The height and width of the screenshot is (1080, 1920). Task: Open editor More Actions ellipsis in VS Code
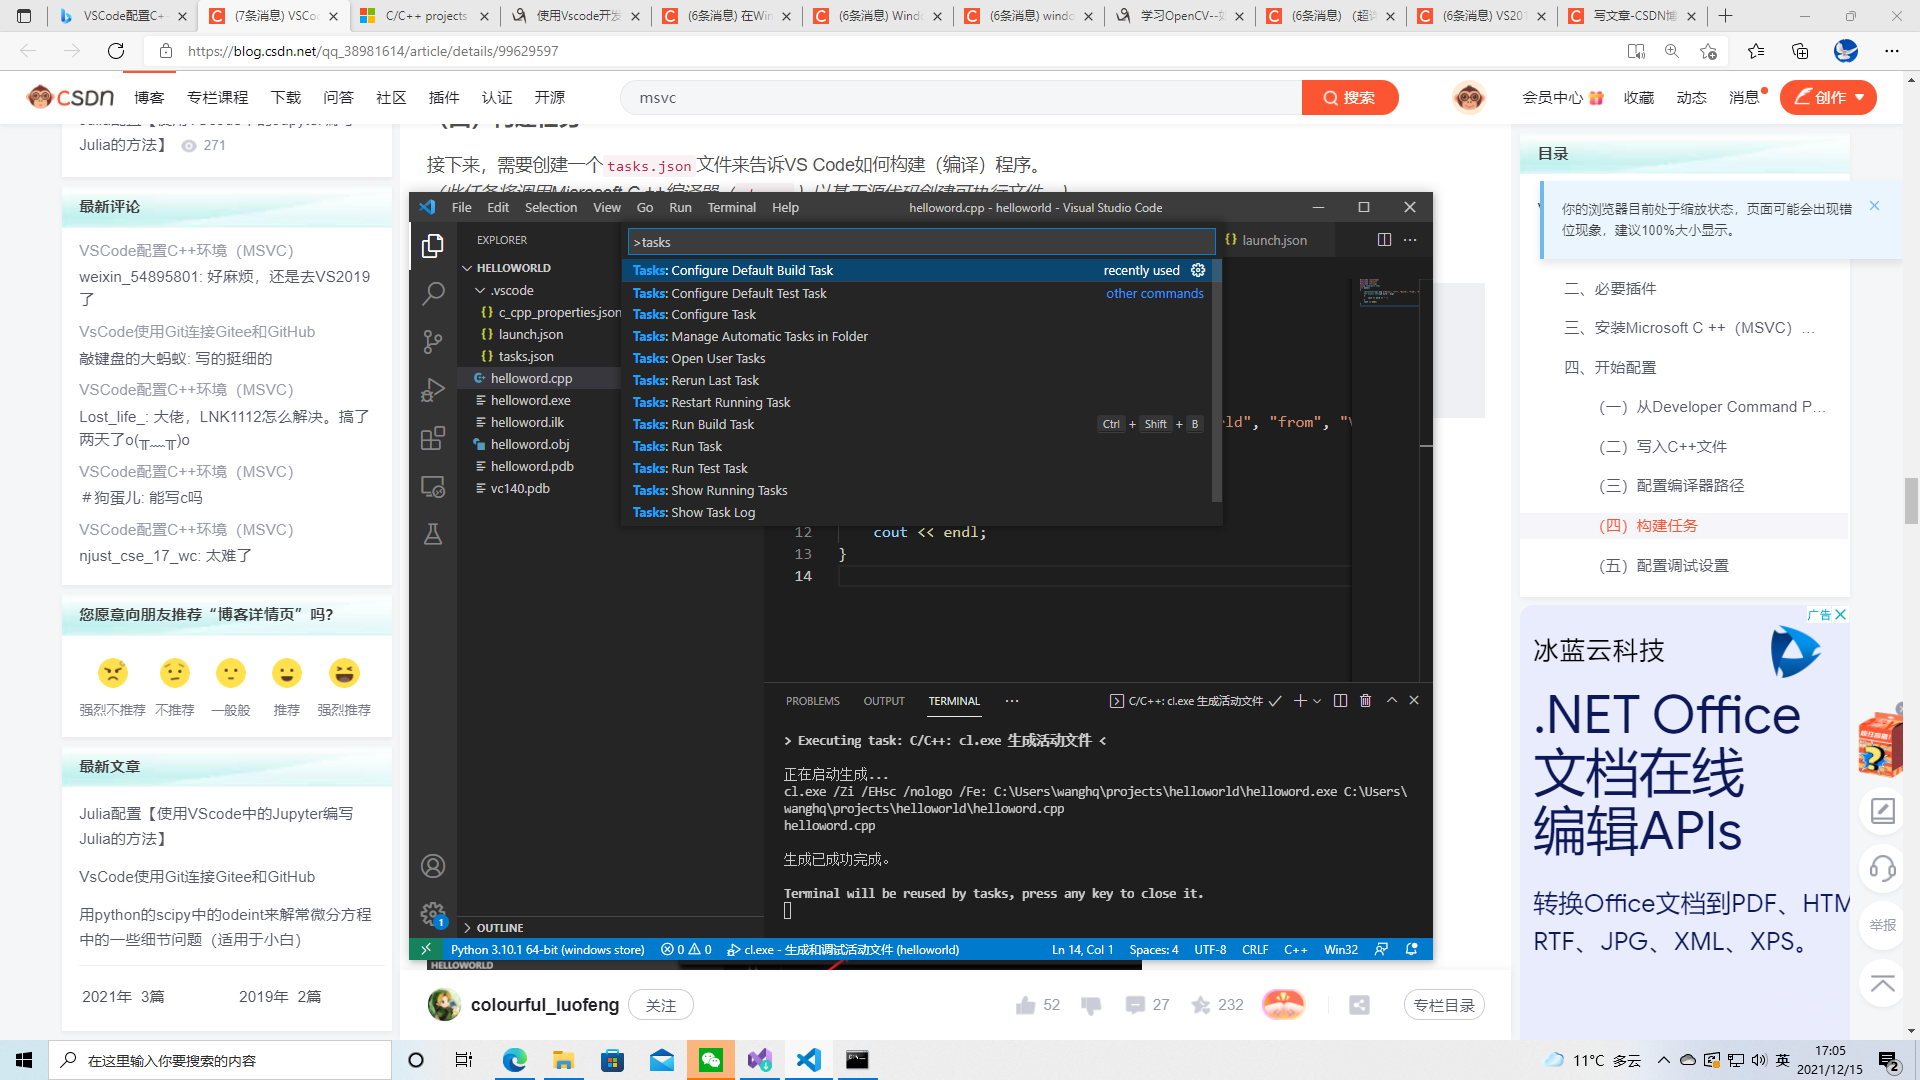click(1410, 240)
